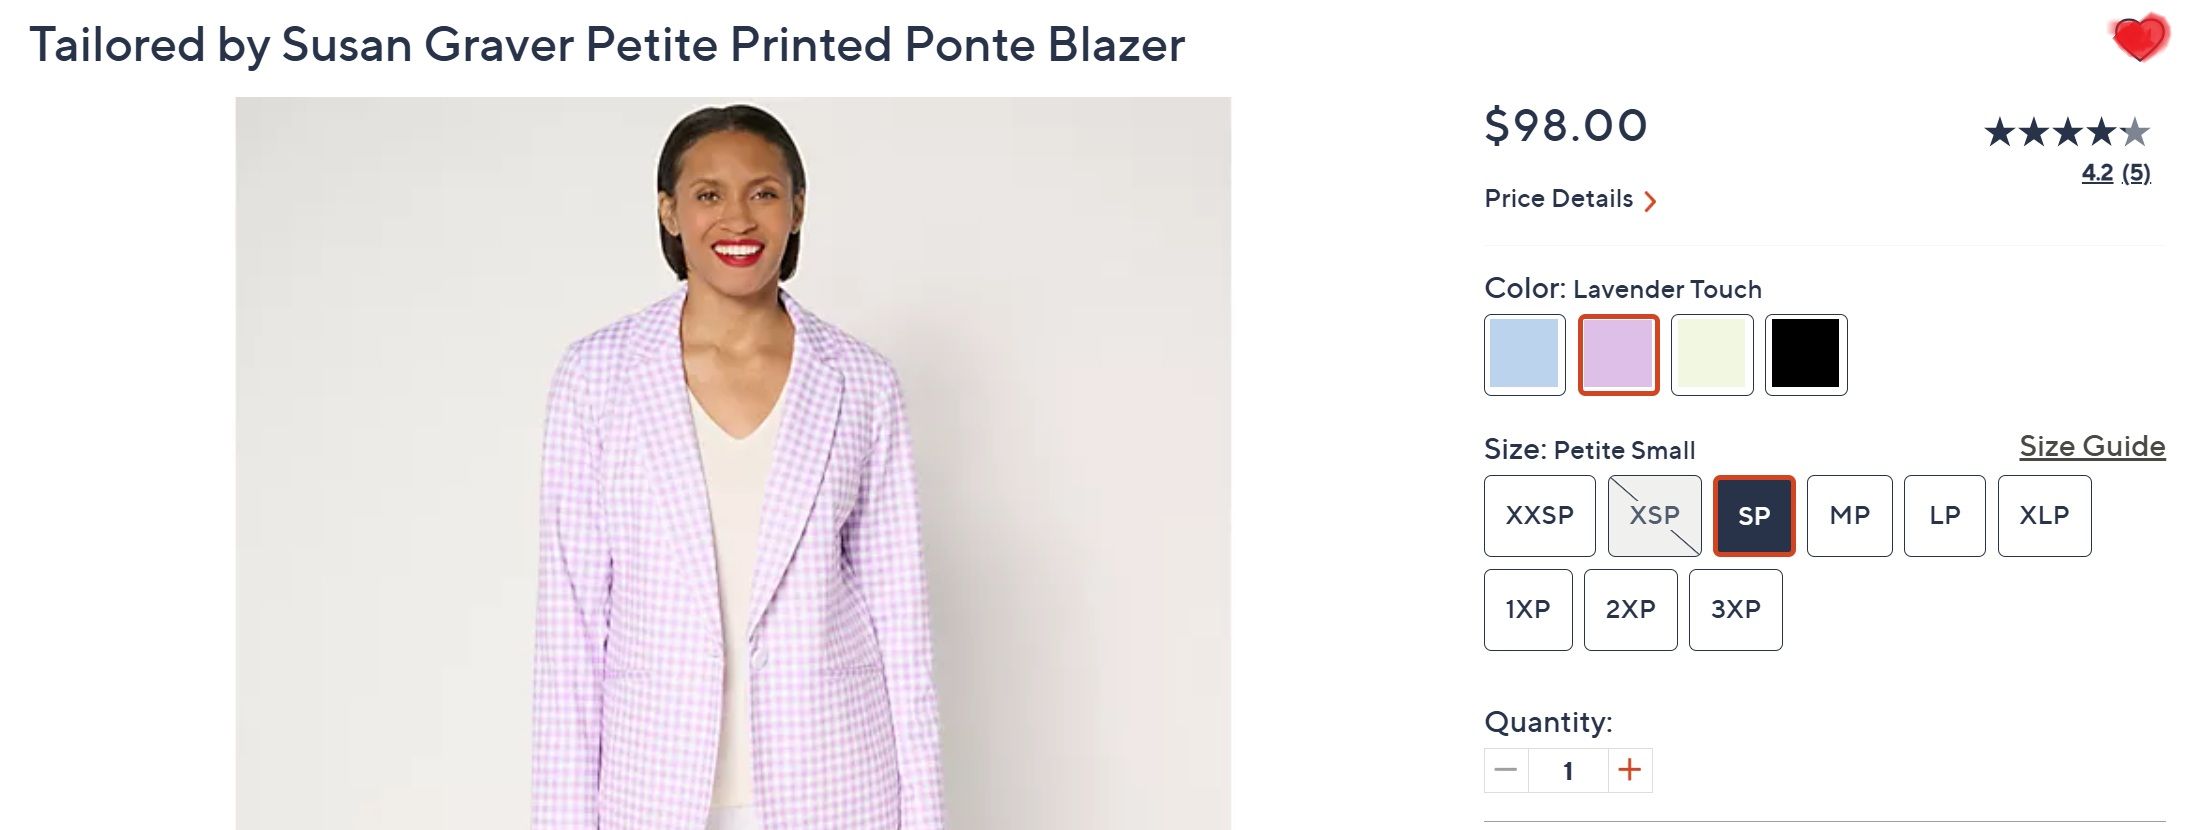Screen dimensions: 2208x830
Task: Choose the SP size option
Action: (1754, 516)
